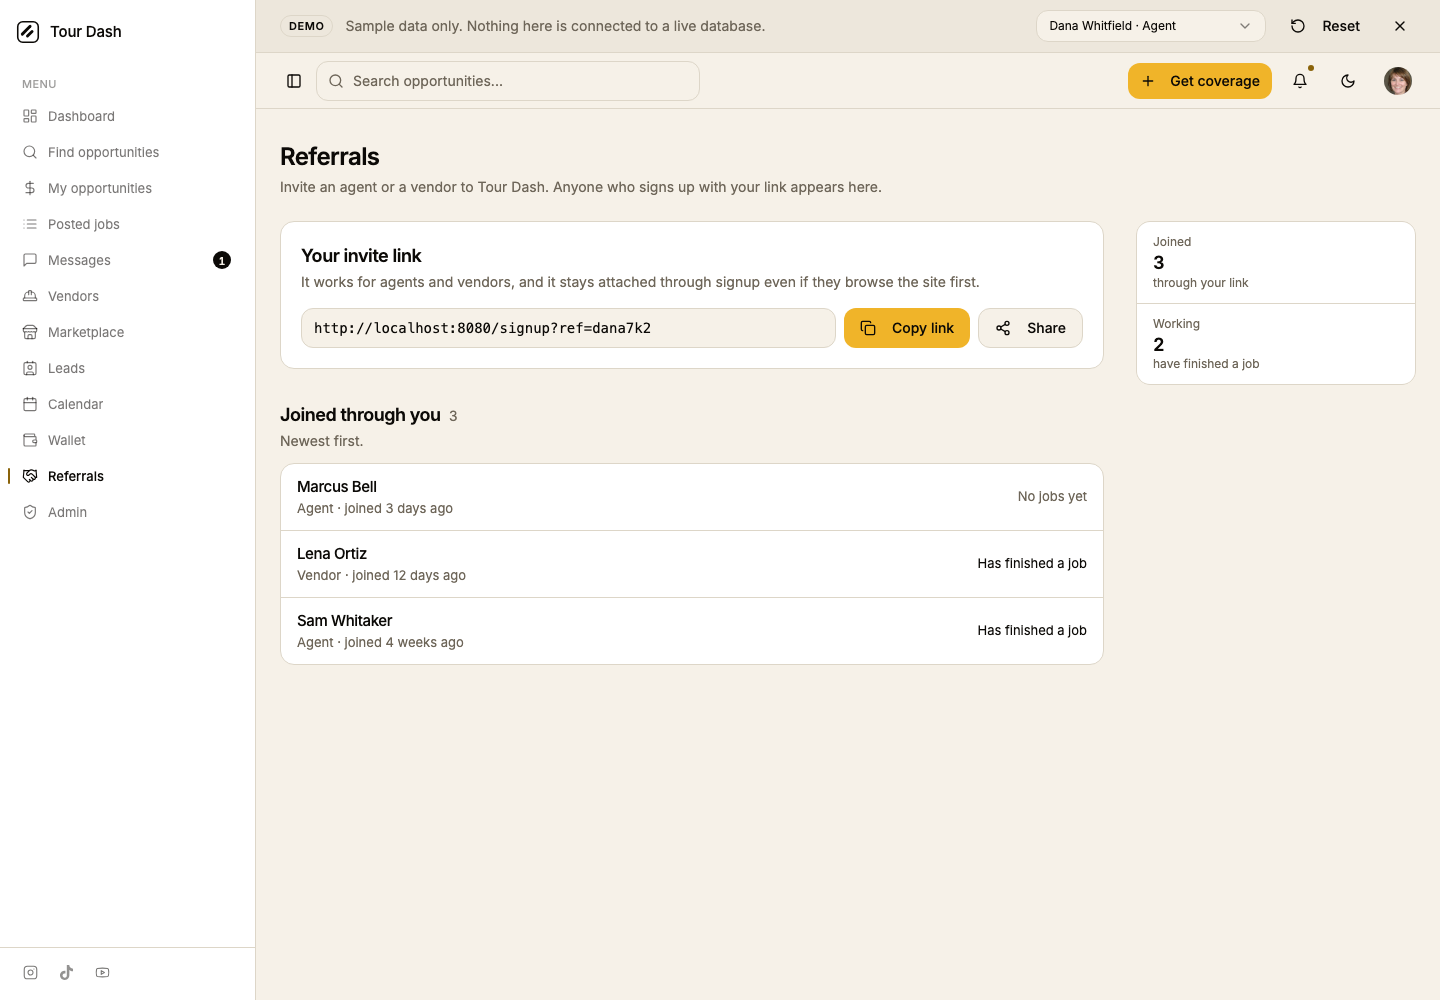Click the Reset demo button
This screenshot has width=1440, height=1000.
(1325, 26)
